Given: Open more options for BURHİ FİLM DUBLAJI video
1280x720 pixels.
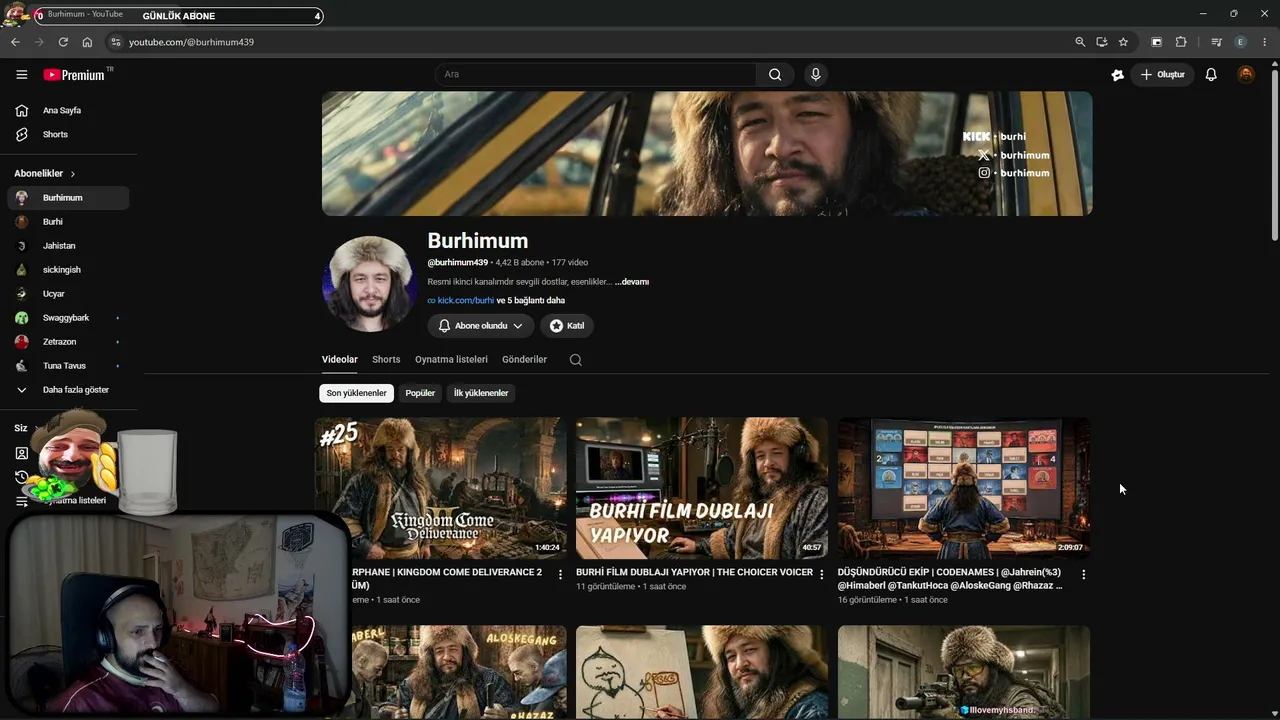Looking at the screenshot, I should coord(822,574).
